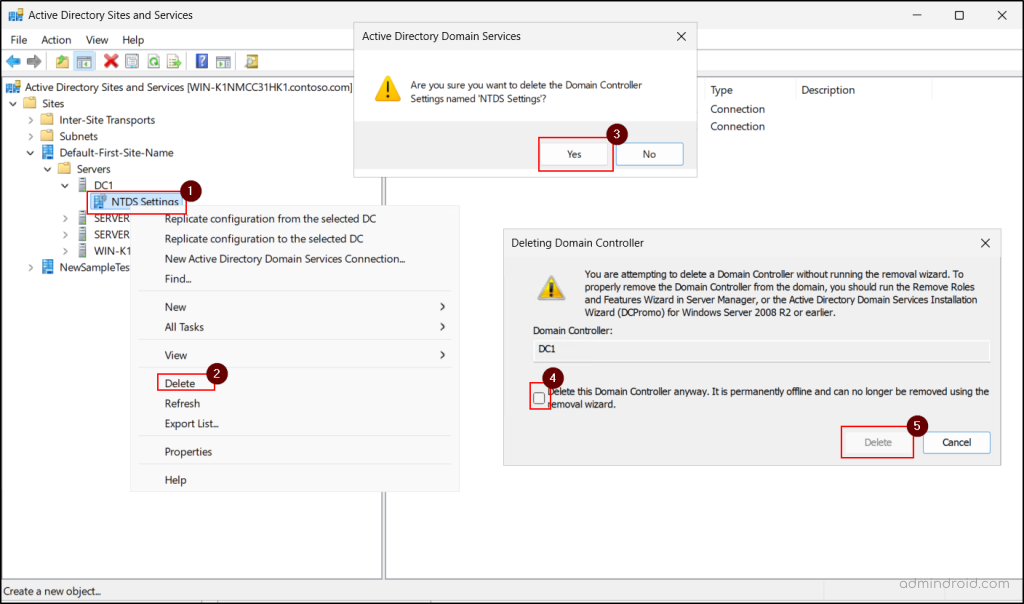
Task: Click Cancel in Deleting Domain Controller dialog
Action: 956,442
